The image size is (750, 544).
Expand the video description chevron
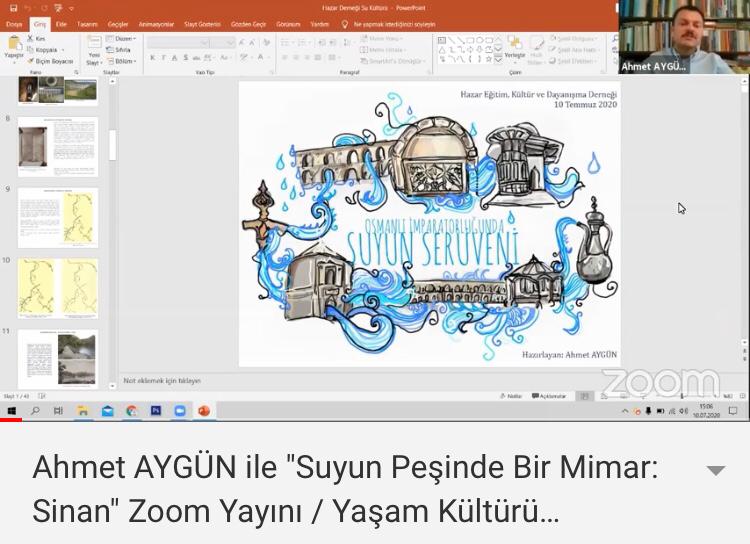point(715,471)
